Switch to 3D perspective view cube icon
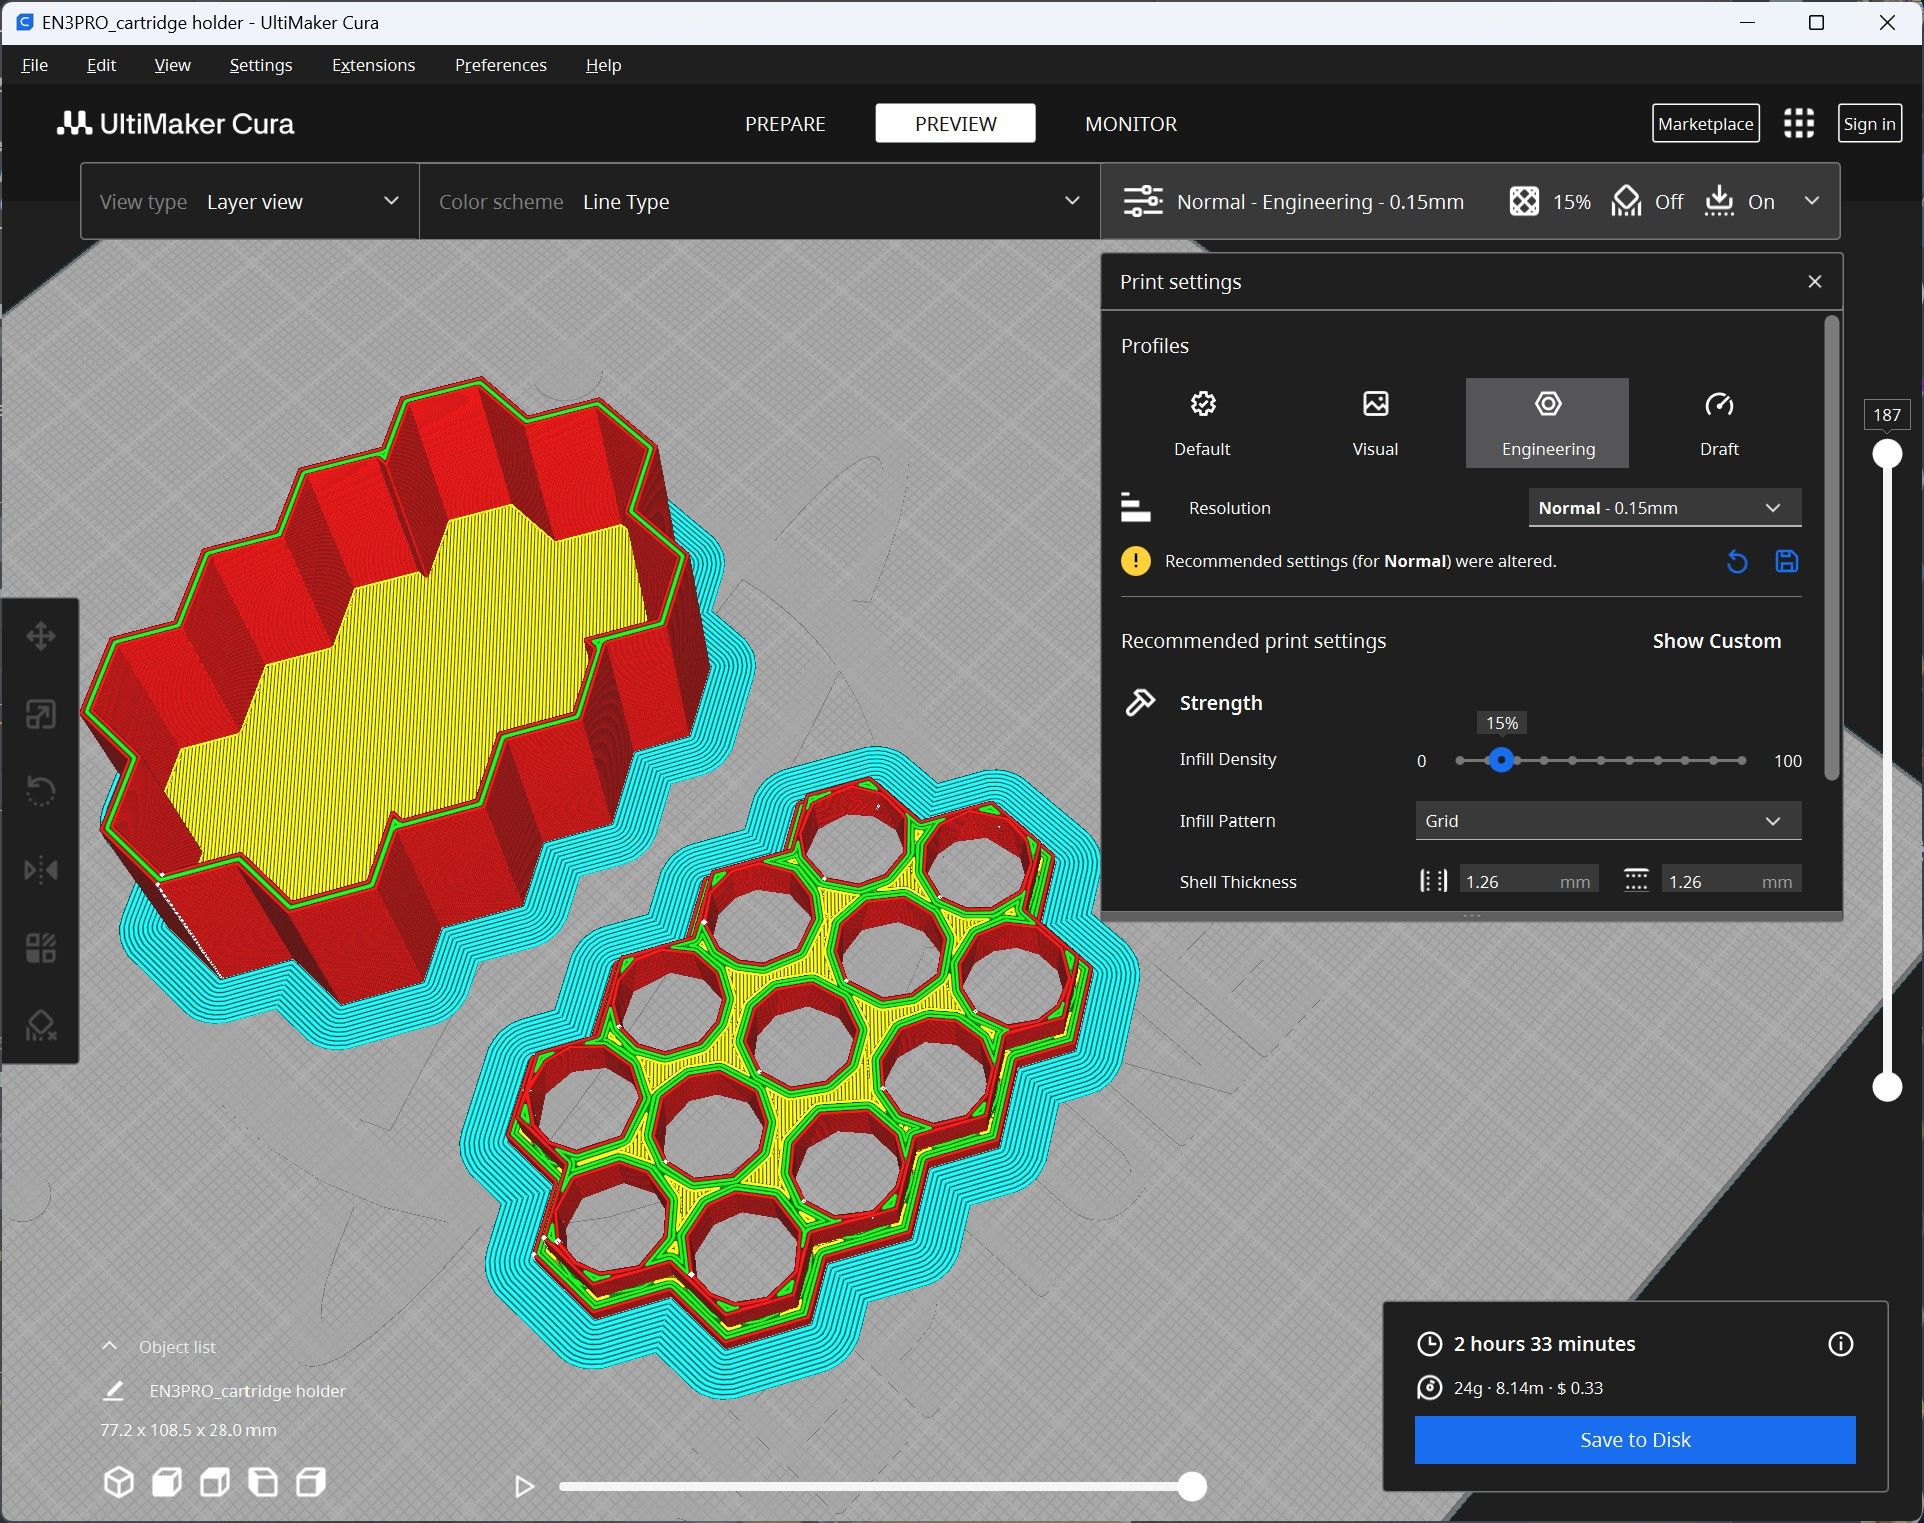This screenshot has height=1523, width=1924. 119,1482
